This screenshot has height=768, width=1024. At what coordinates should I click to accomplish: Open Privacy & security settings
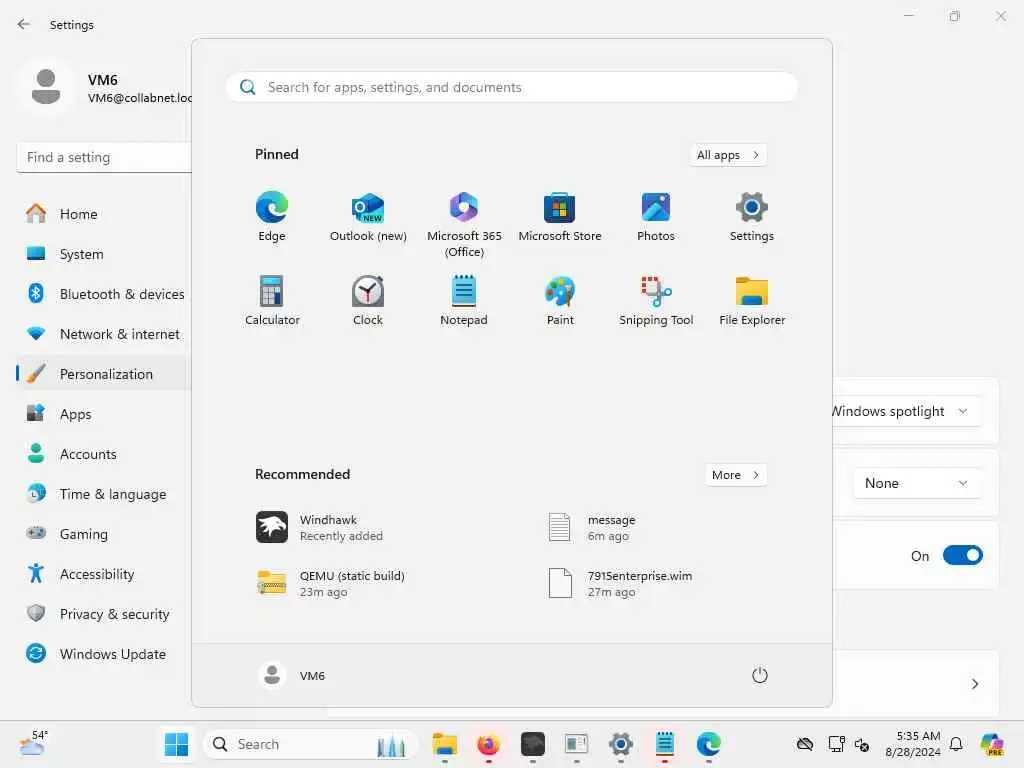tap(103, 614)
